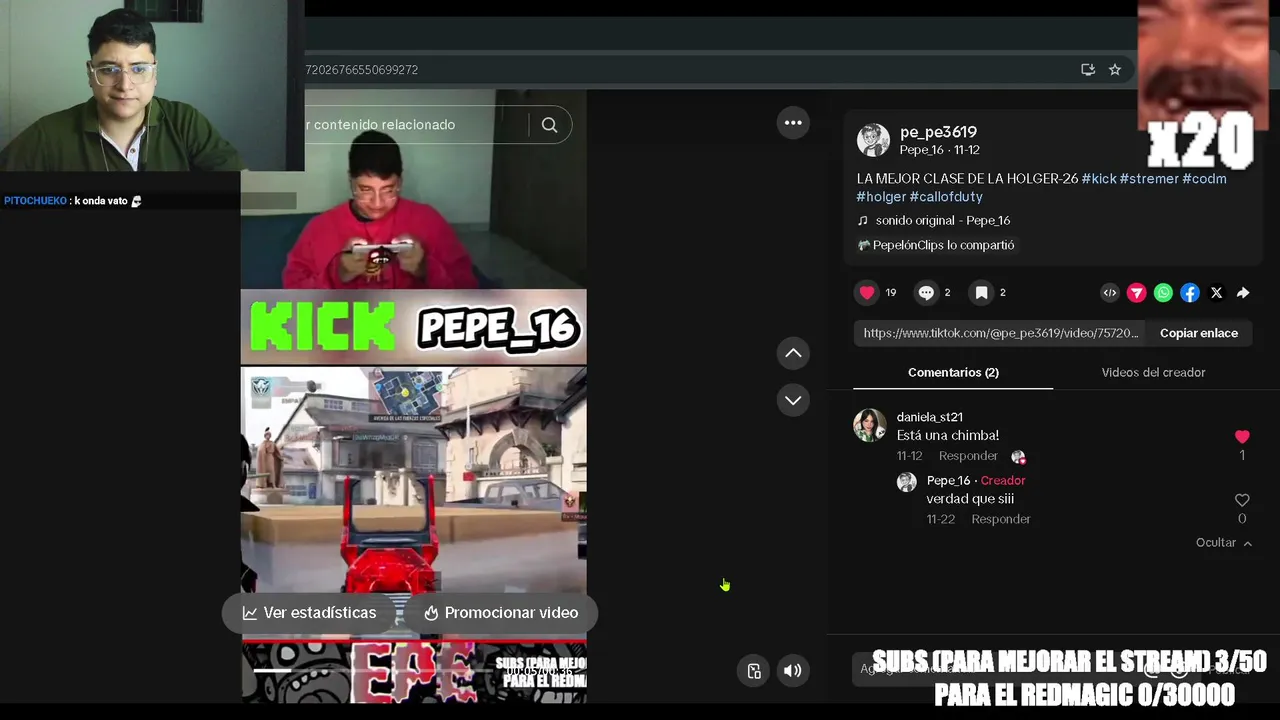1280x720 pixels.
Task: Open hashtag #callofduty
Action: tap(946, 197)
